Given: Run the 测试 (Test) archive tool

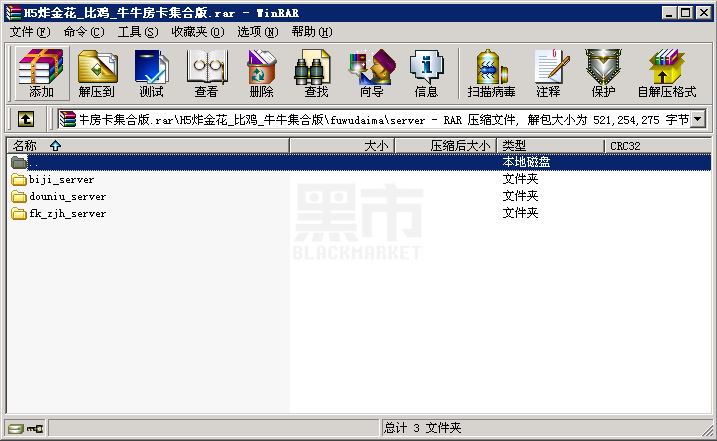Looking at the screenshot, I should (151, 73).
